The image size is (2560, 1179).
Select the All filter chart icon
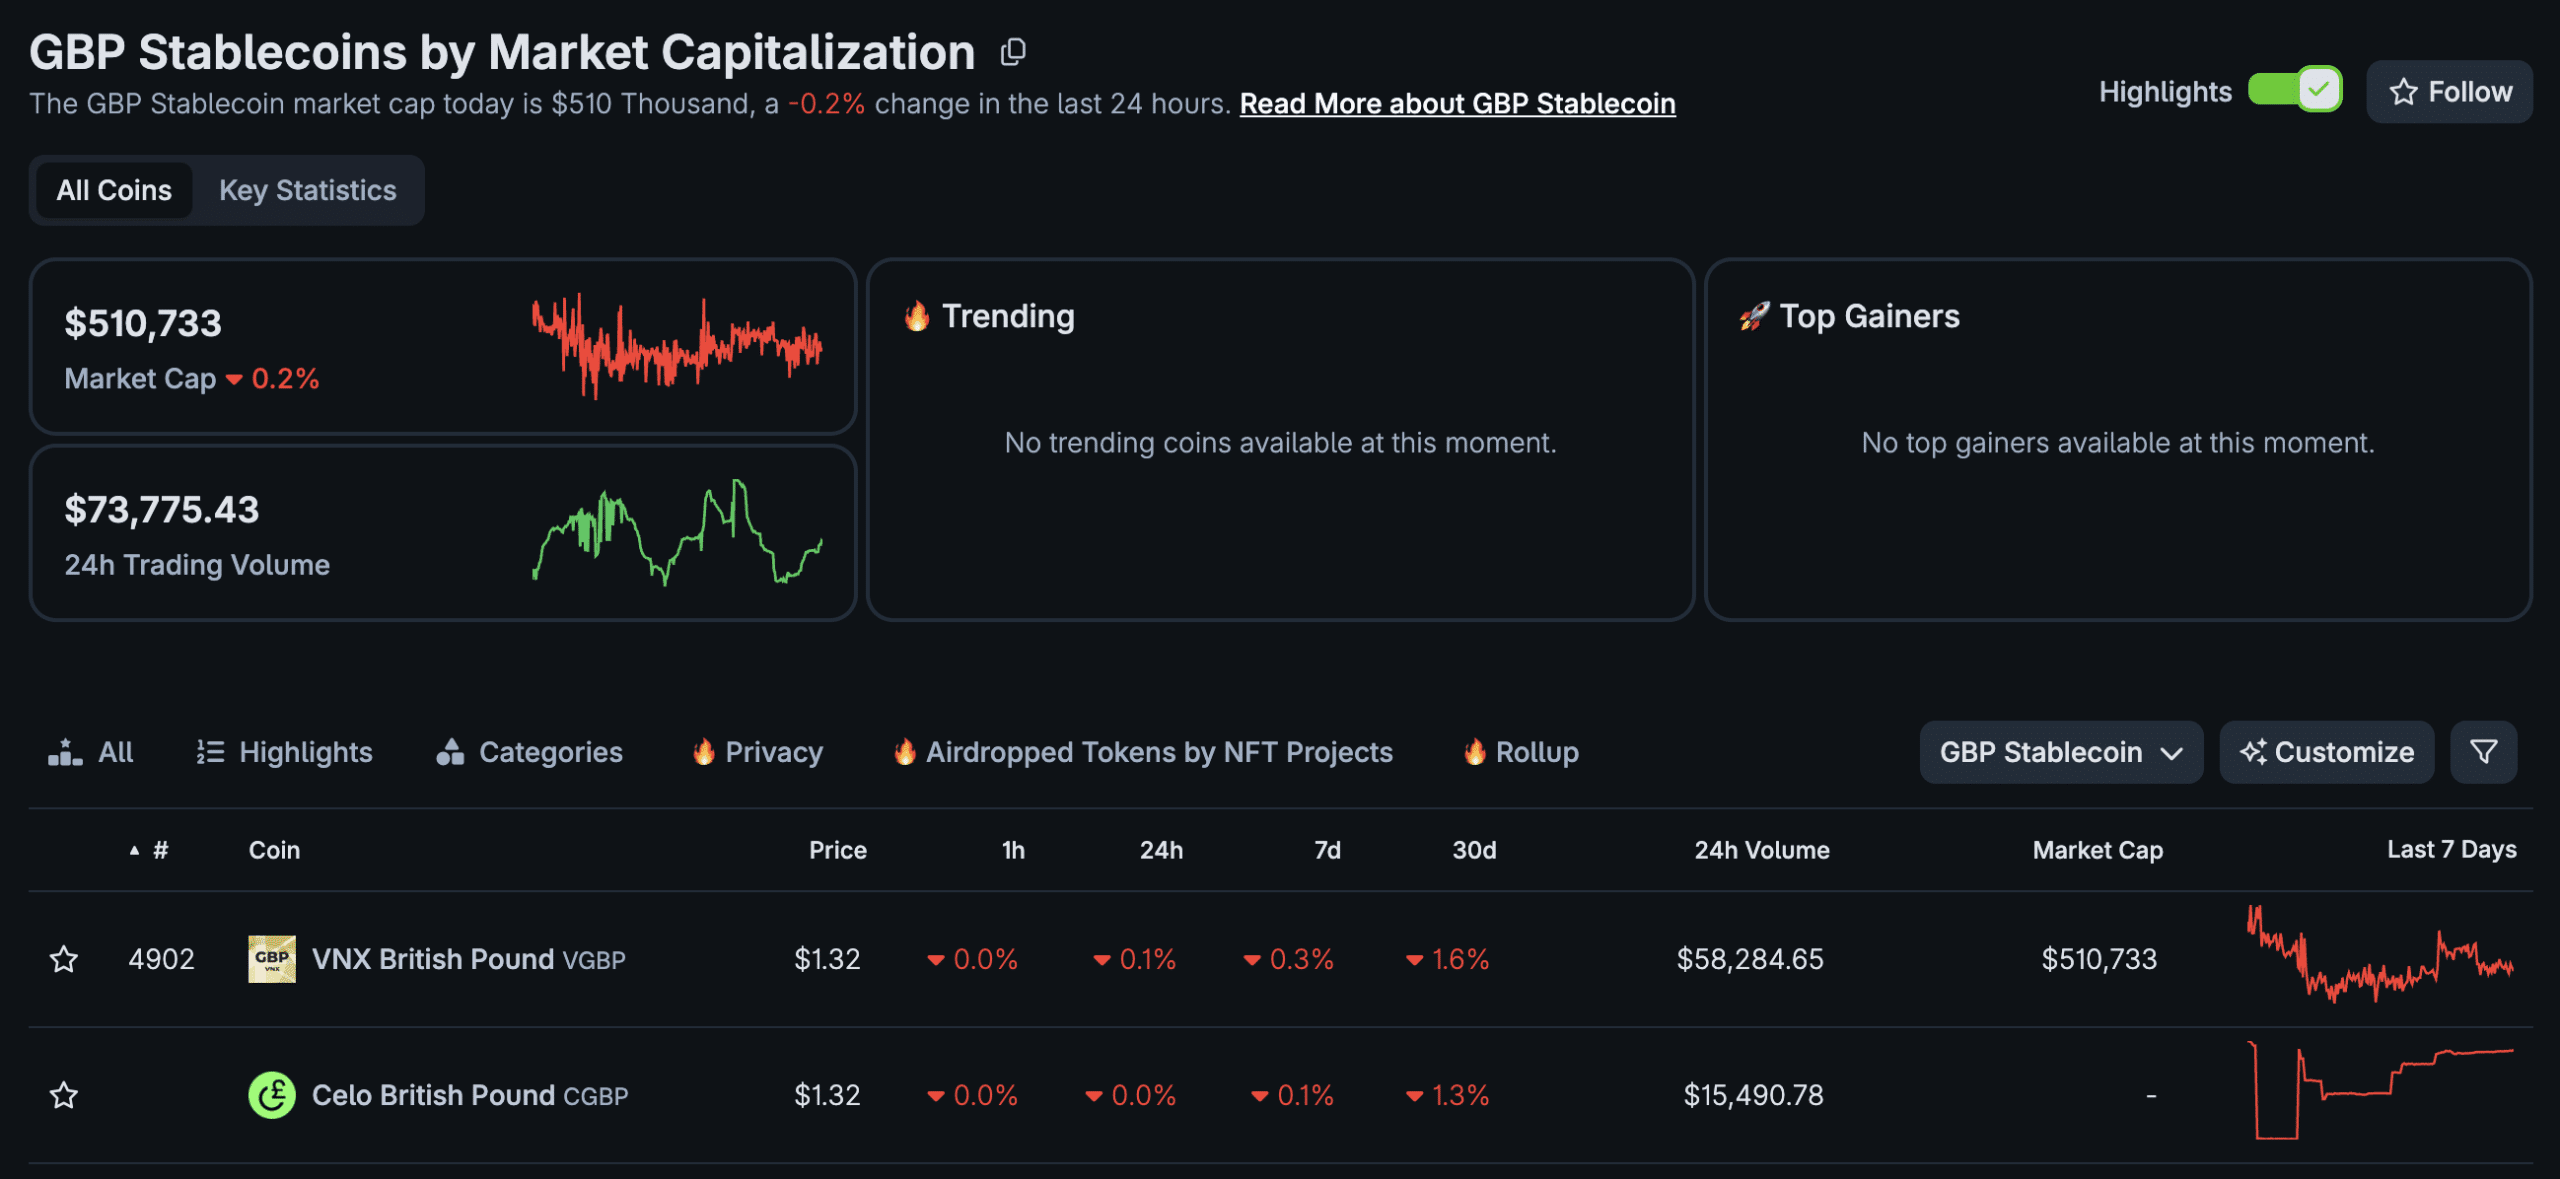click(63, 751)
